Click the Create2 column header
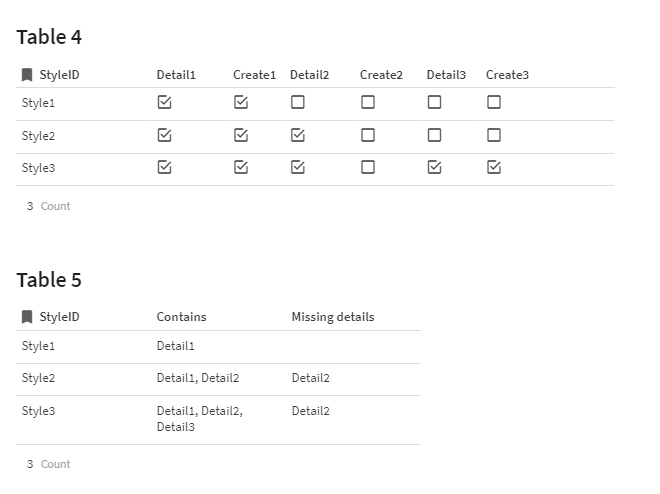660x494 pixels. (x=381, y=75)
